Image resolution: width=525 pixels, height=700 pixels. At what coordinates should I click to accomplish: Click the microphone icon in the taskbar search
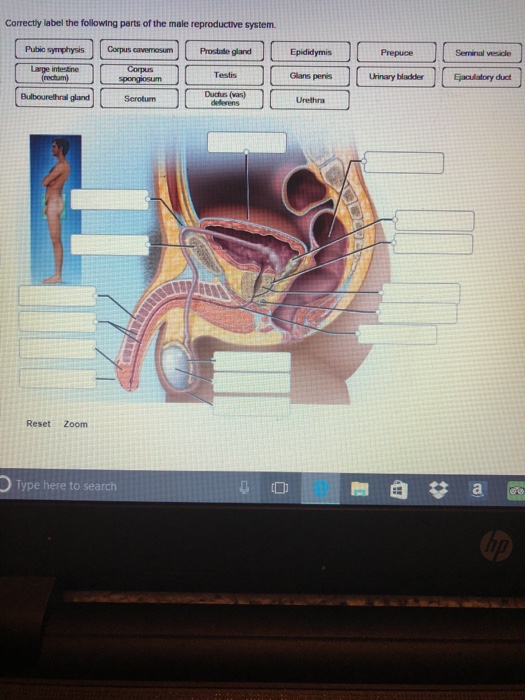[x=244, y=487]
